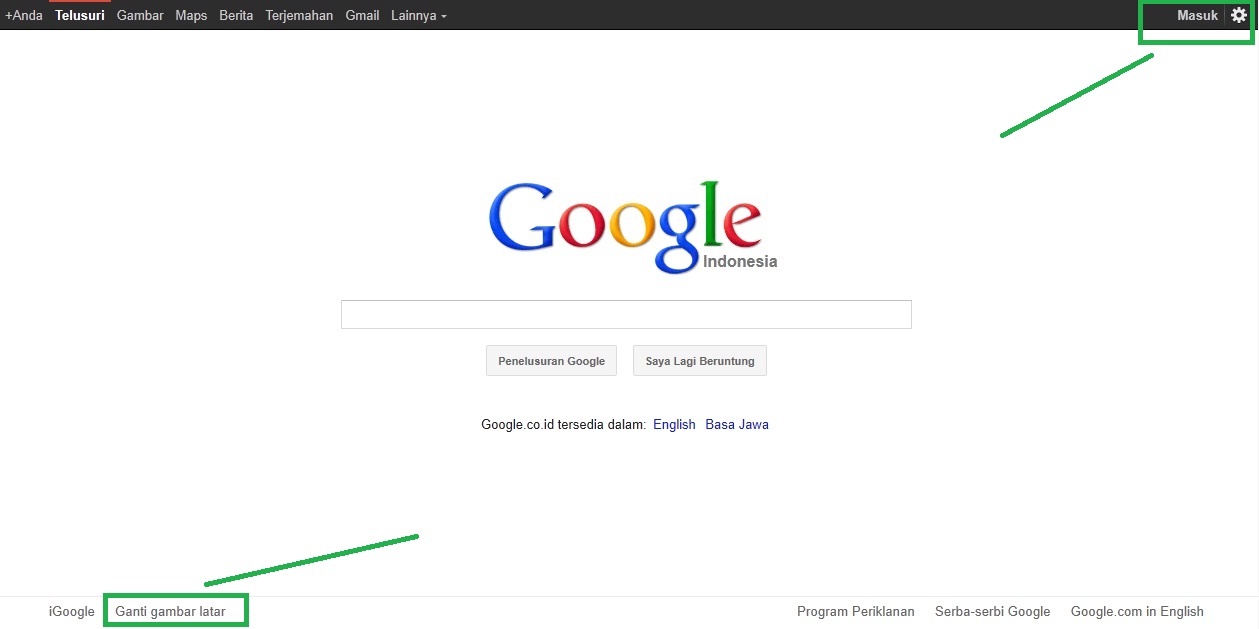Click Serba-serbi Google

(x=992, y=611)
